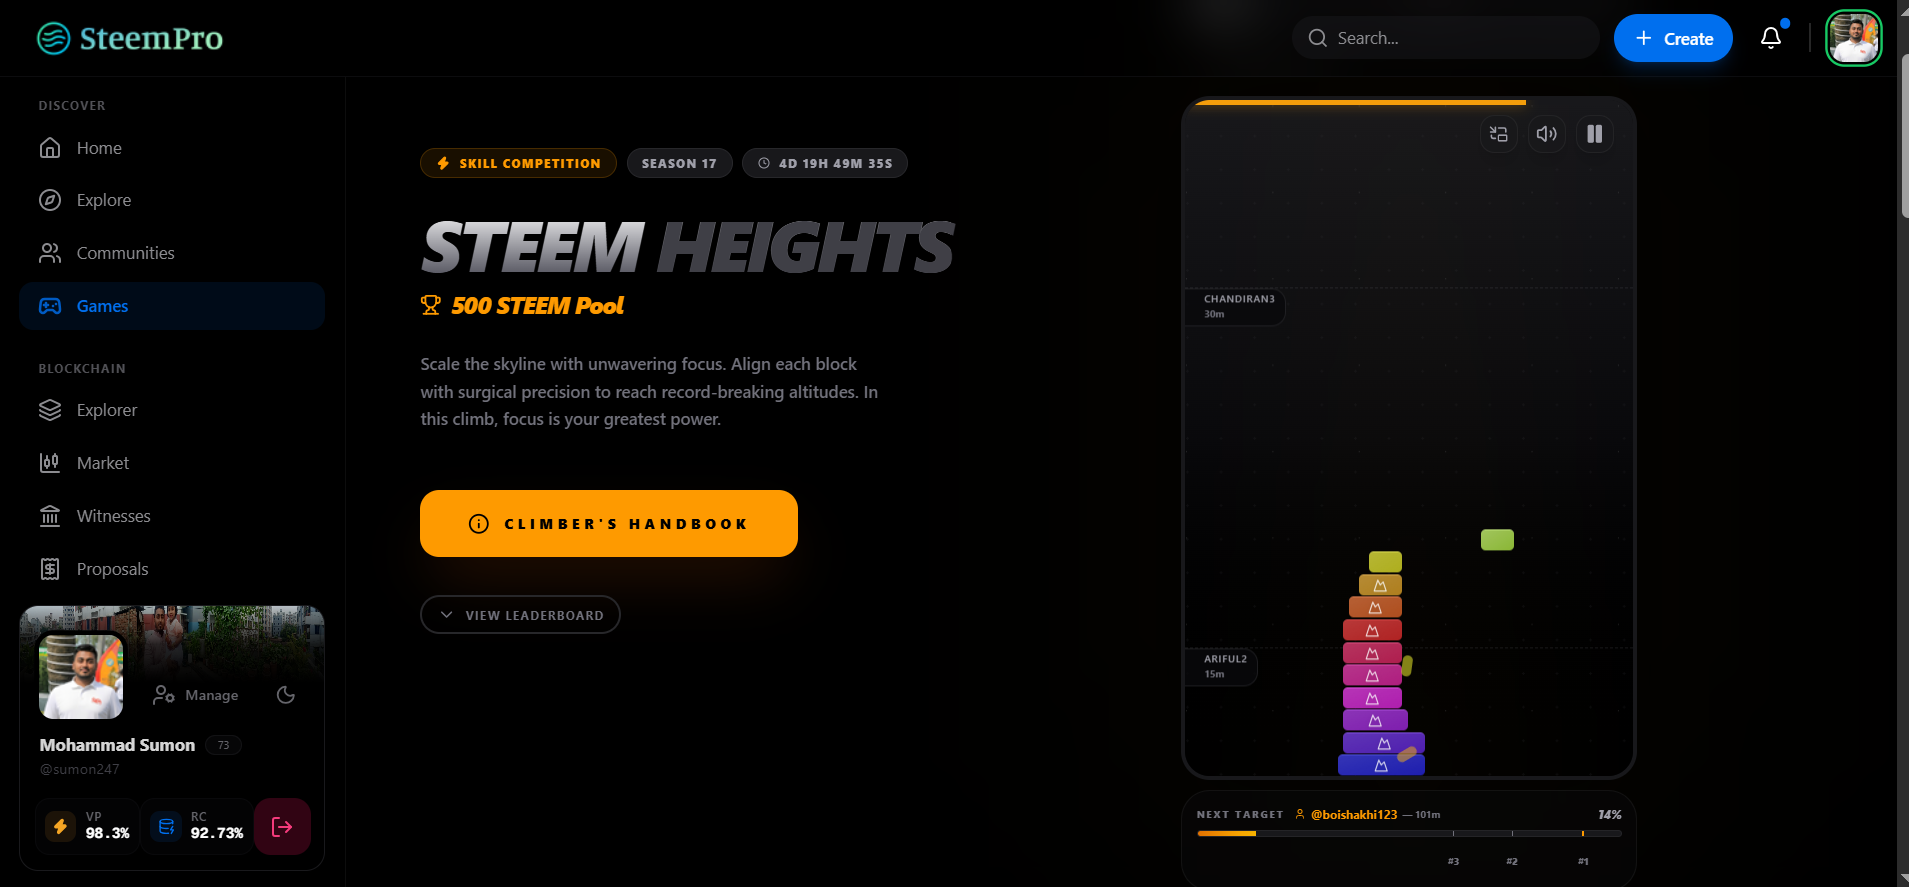The image size is (1909, 887).
Task: Click the Skill Competition badge
Action: pos(519,163)
